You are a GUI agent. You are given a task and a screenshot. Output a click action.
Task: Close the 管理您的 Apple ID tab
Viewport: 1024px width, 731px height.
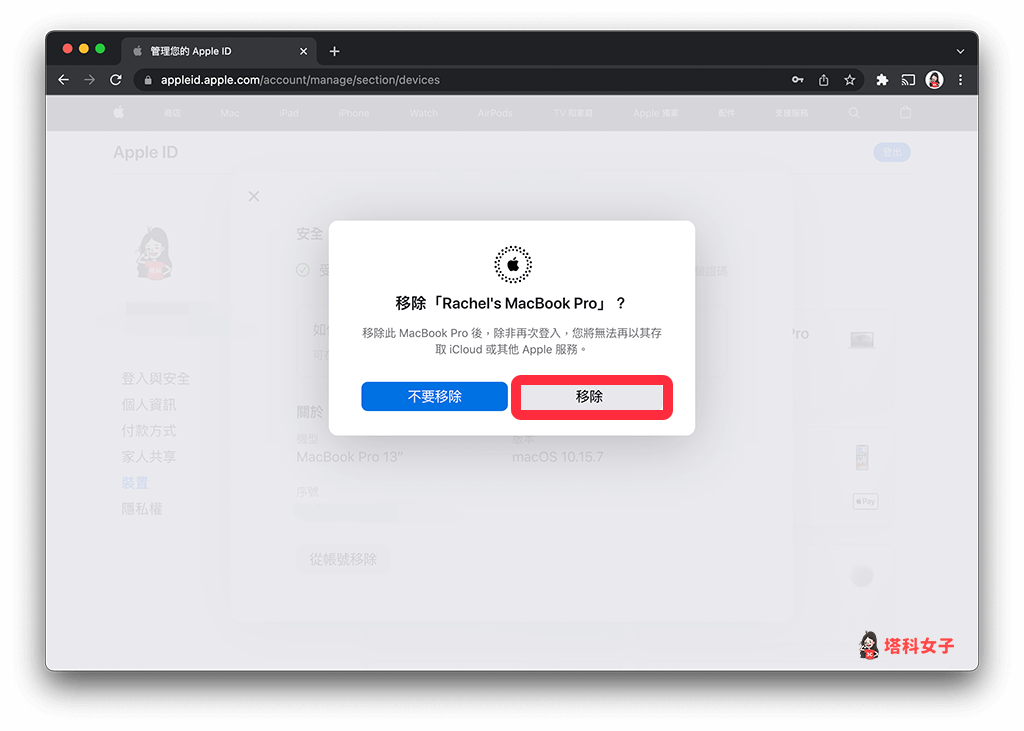[x=304, y=51]
